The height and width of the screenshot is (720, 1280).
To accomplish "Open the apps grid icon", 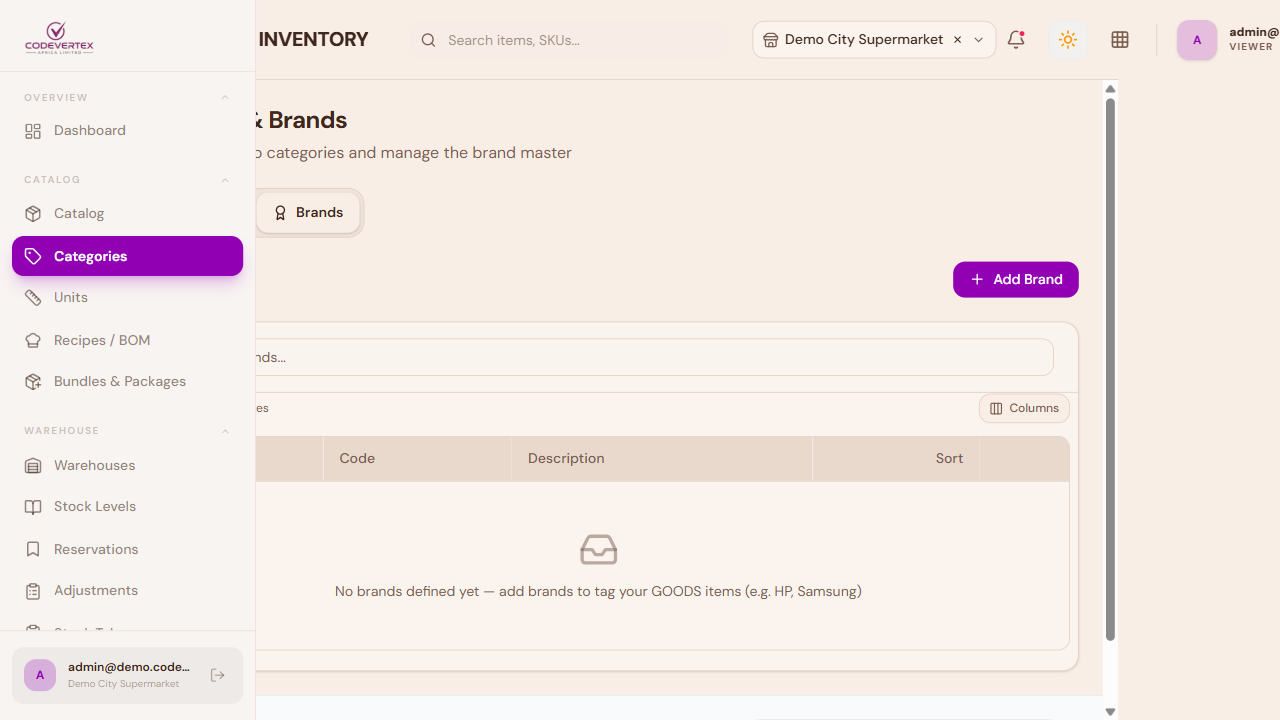I will click(x=1120, y=40).
